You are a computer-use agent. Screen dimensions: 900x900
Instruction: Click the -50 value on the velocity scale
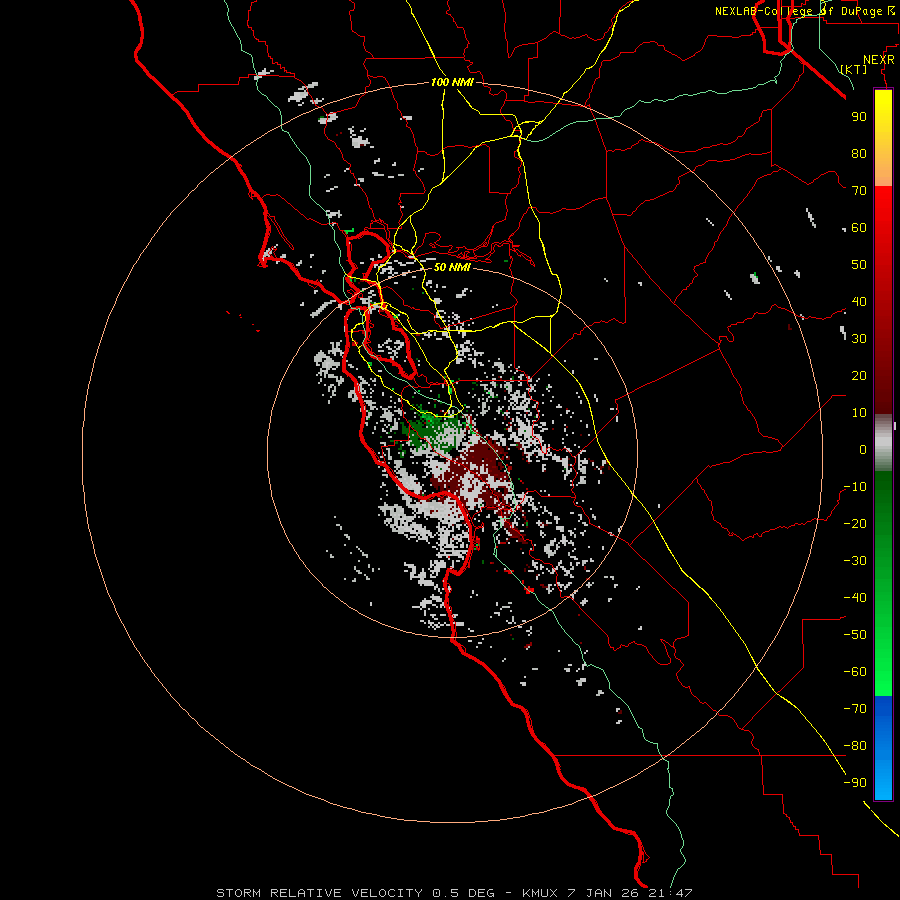(x=855, y=635)
